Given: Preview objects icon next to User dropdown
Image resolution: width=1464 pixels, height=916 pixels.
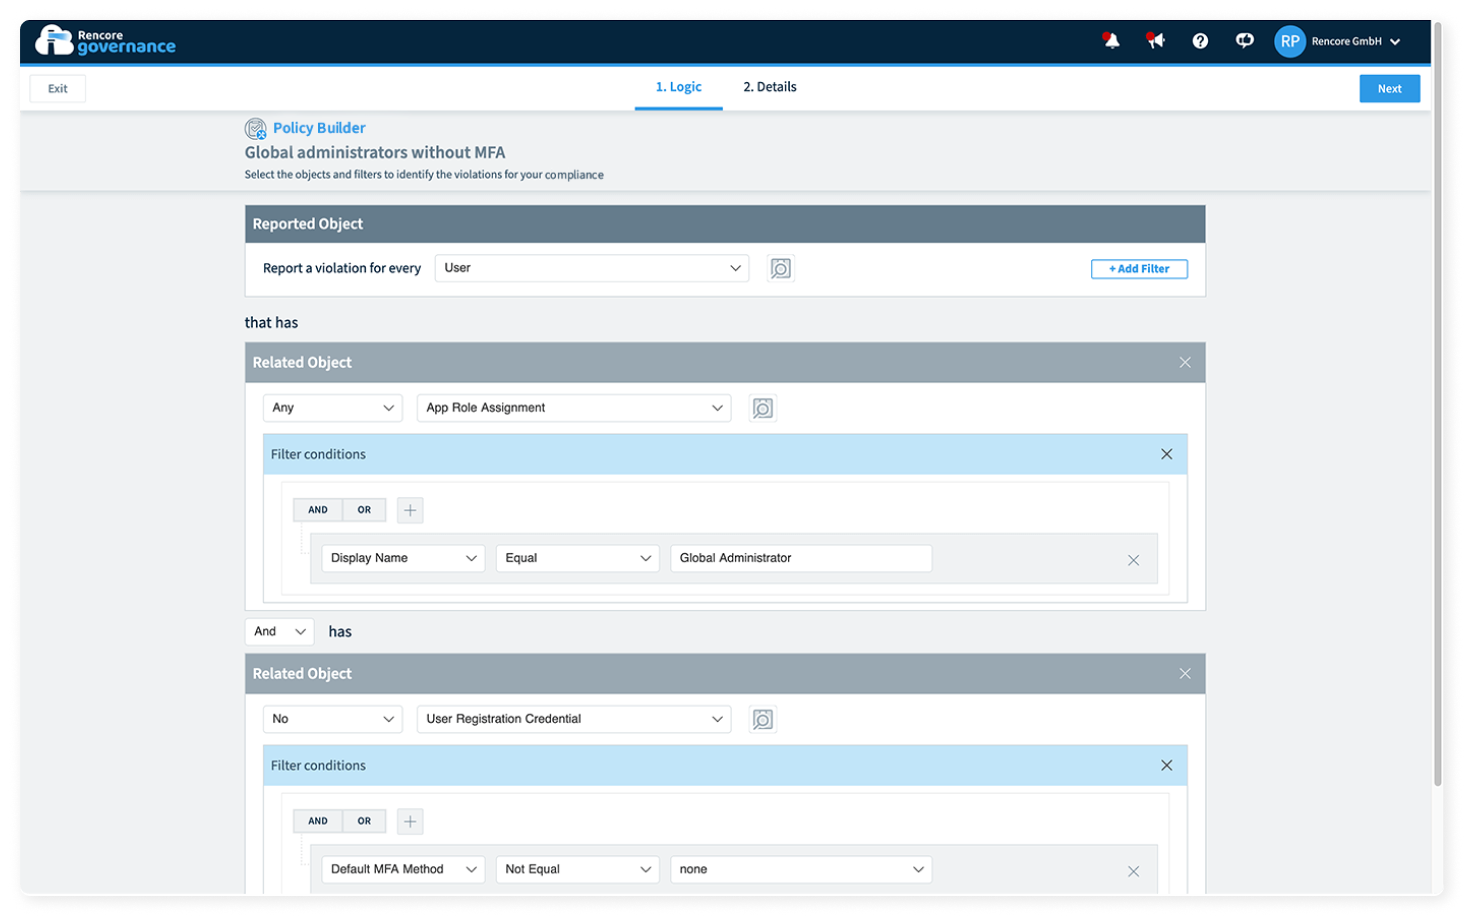Looking at the screenshot, I should click(x=780, y=268).
